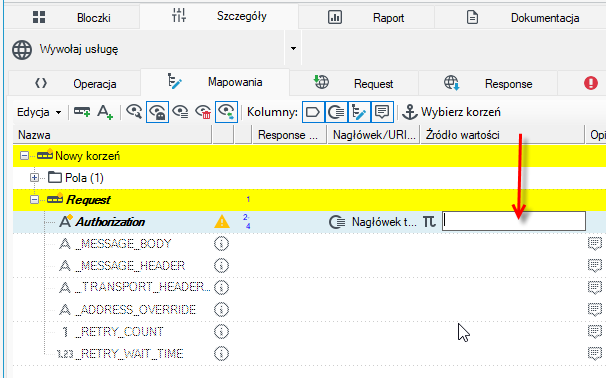Toggle the source value column button in Kolumny

[336, 112]
